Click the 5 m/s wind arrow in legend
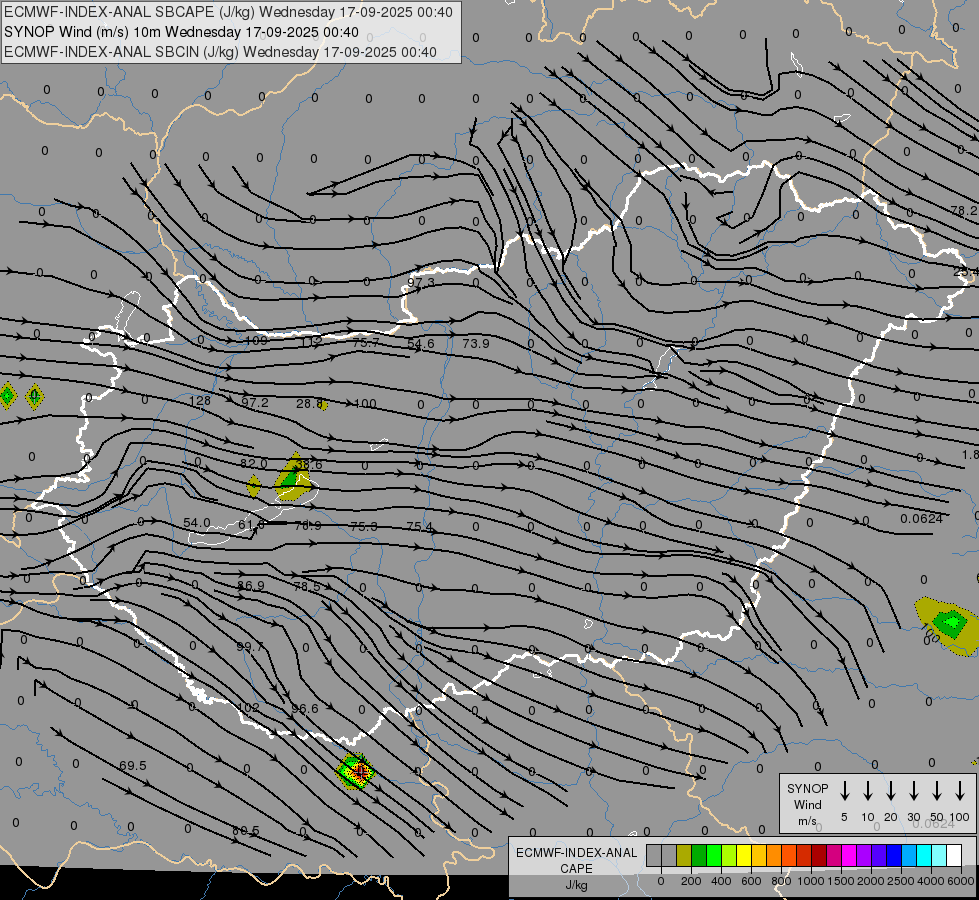Viewport: 979px width, 900px height. tap(844, 791)
